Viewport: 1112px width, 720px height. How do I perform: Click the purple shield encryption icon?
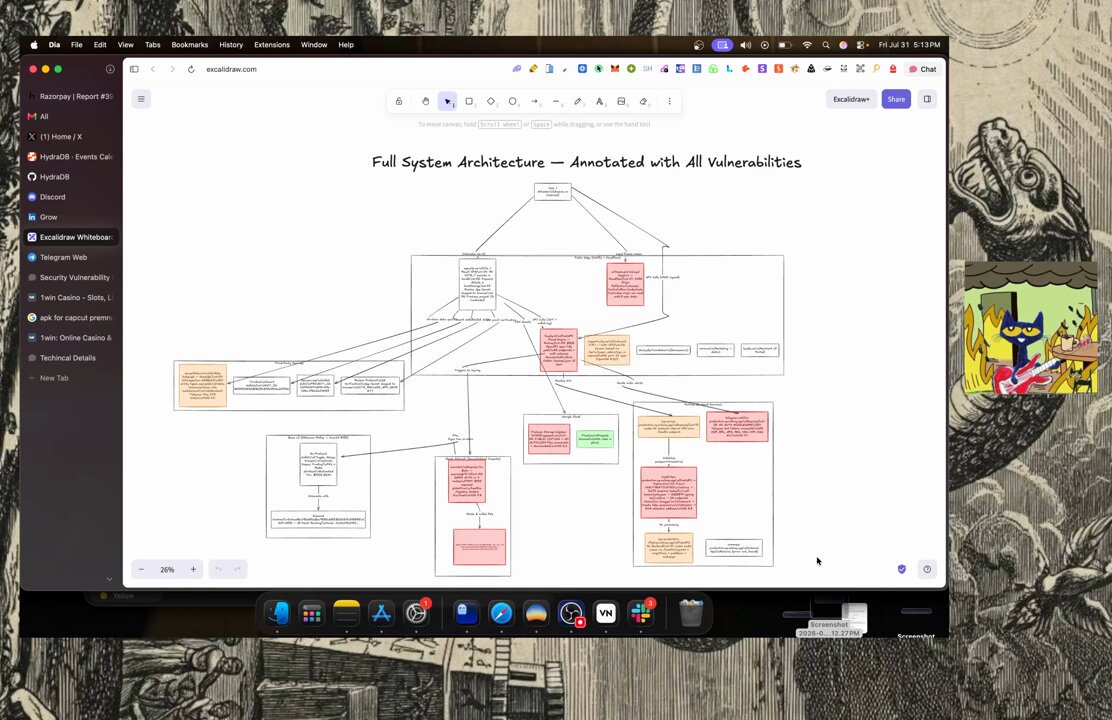pyautogui.click(x=902, y=569)
